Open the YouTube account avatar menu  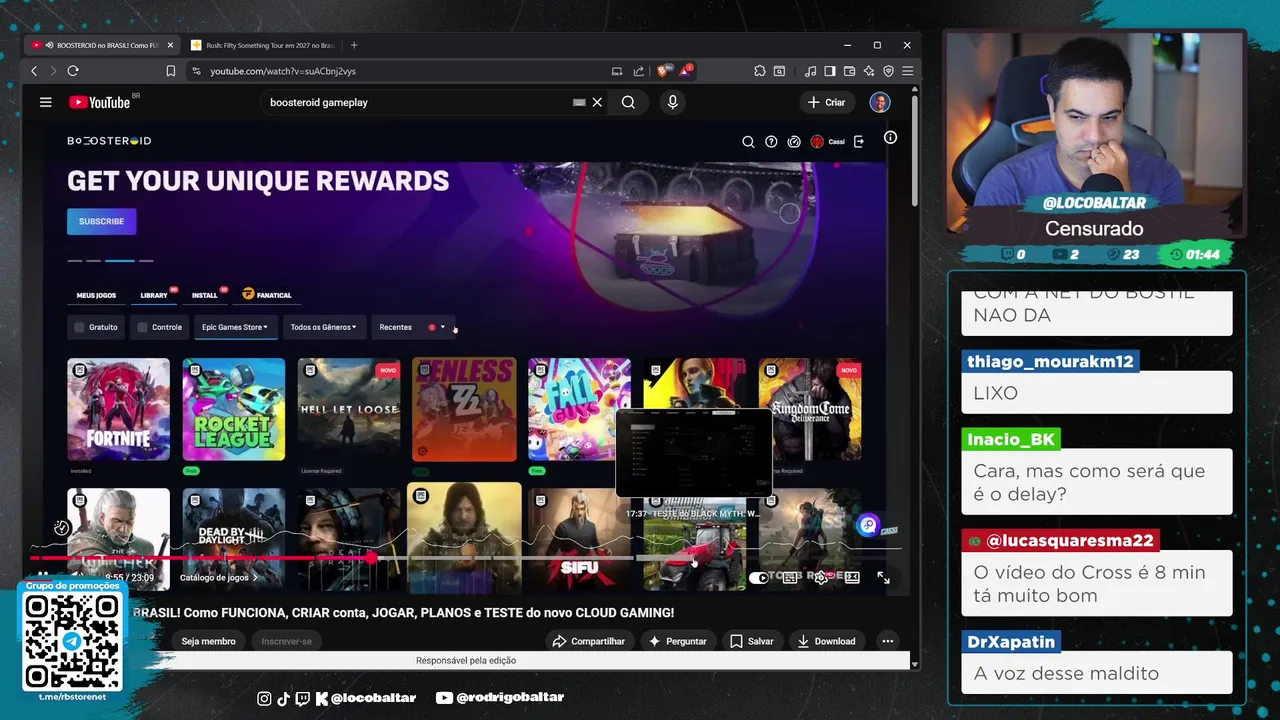point(879,102)
